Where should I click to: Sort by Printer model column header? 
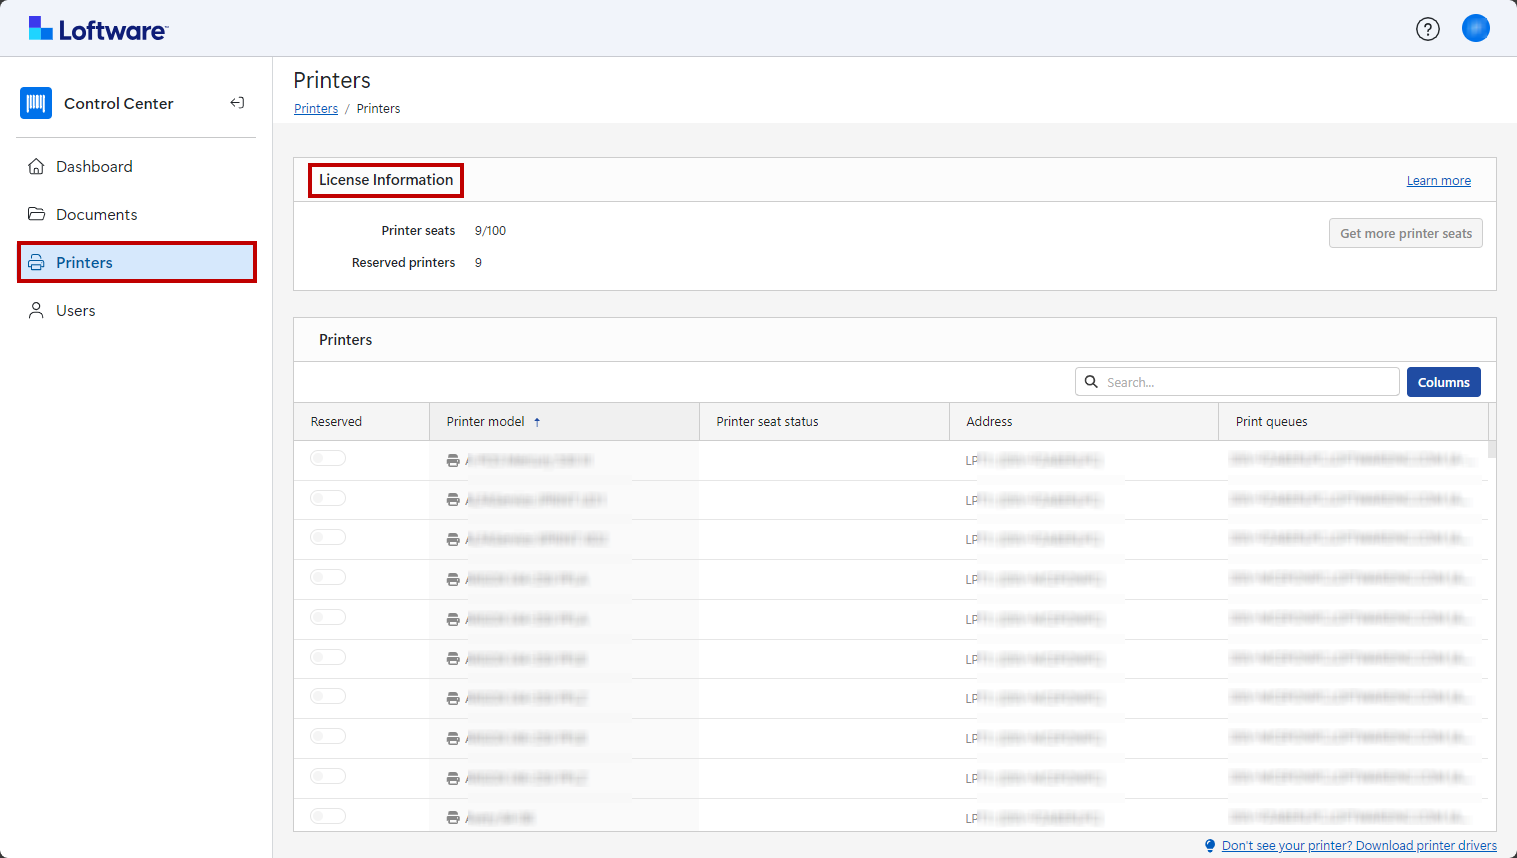pos(486,422)
